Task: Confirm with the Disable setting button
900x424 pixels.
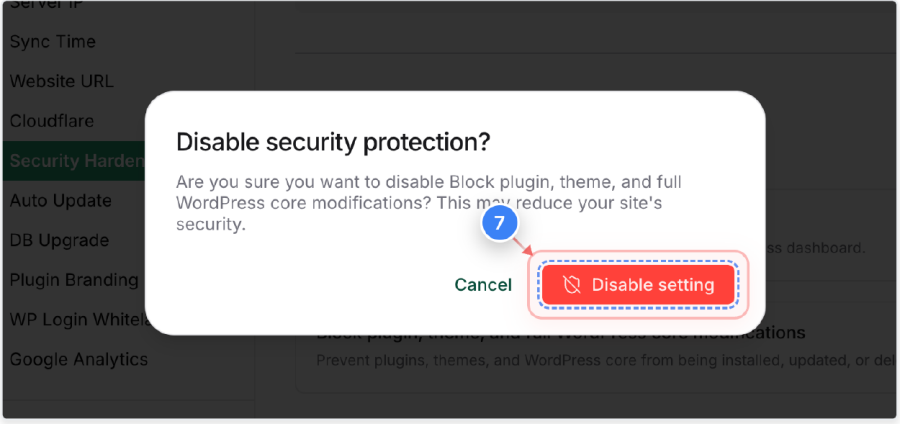Action: point(638,285)
